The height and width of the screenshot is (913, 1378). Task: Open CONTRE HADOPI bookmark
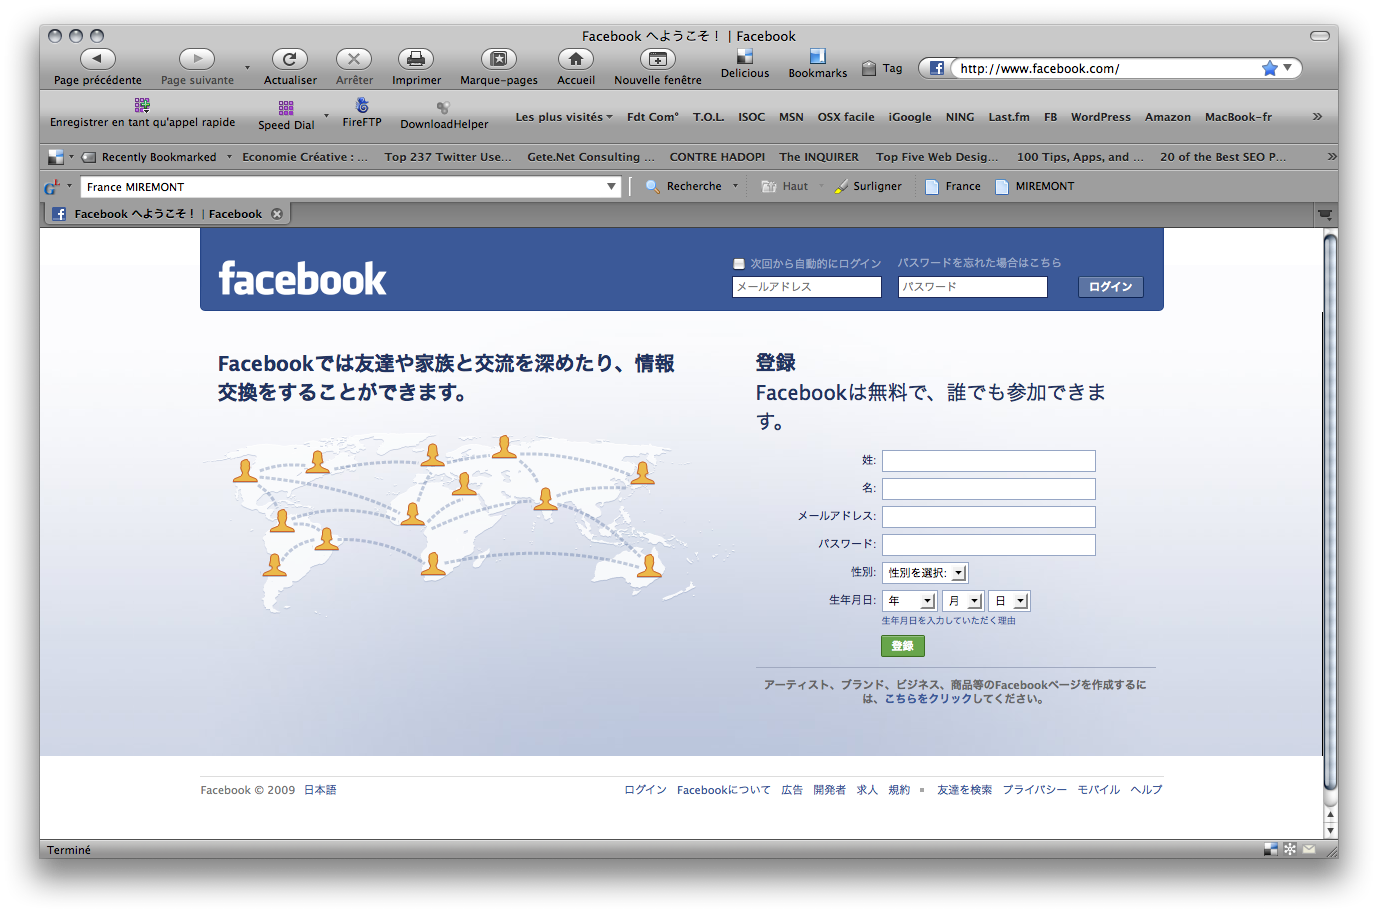717,157
